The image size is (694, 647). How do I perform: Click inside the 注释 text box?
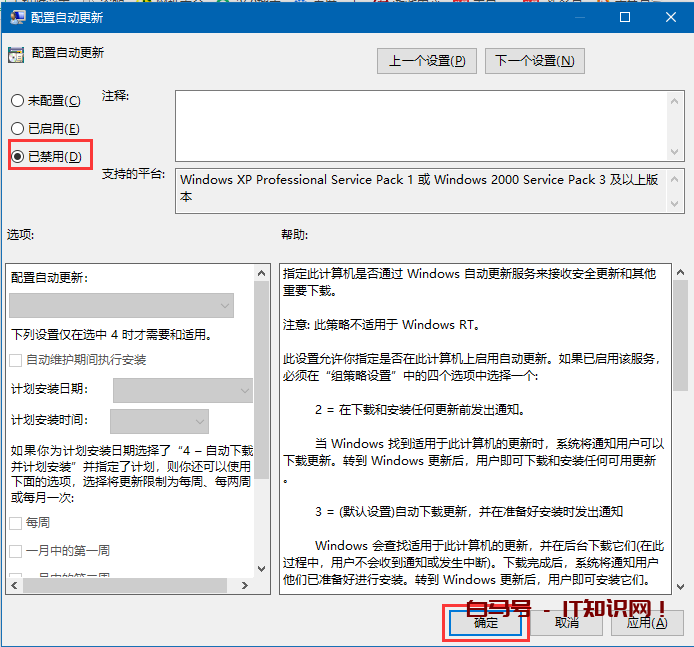(420, 125)
